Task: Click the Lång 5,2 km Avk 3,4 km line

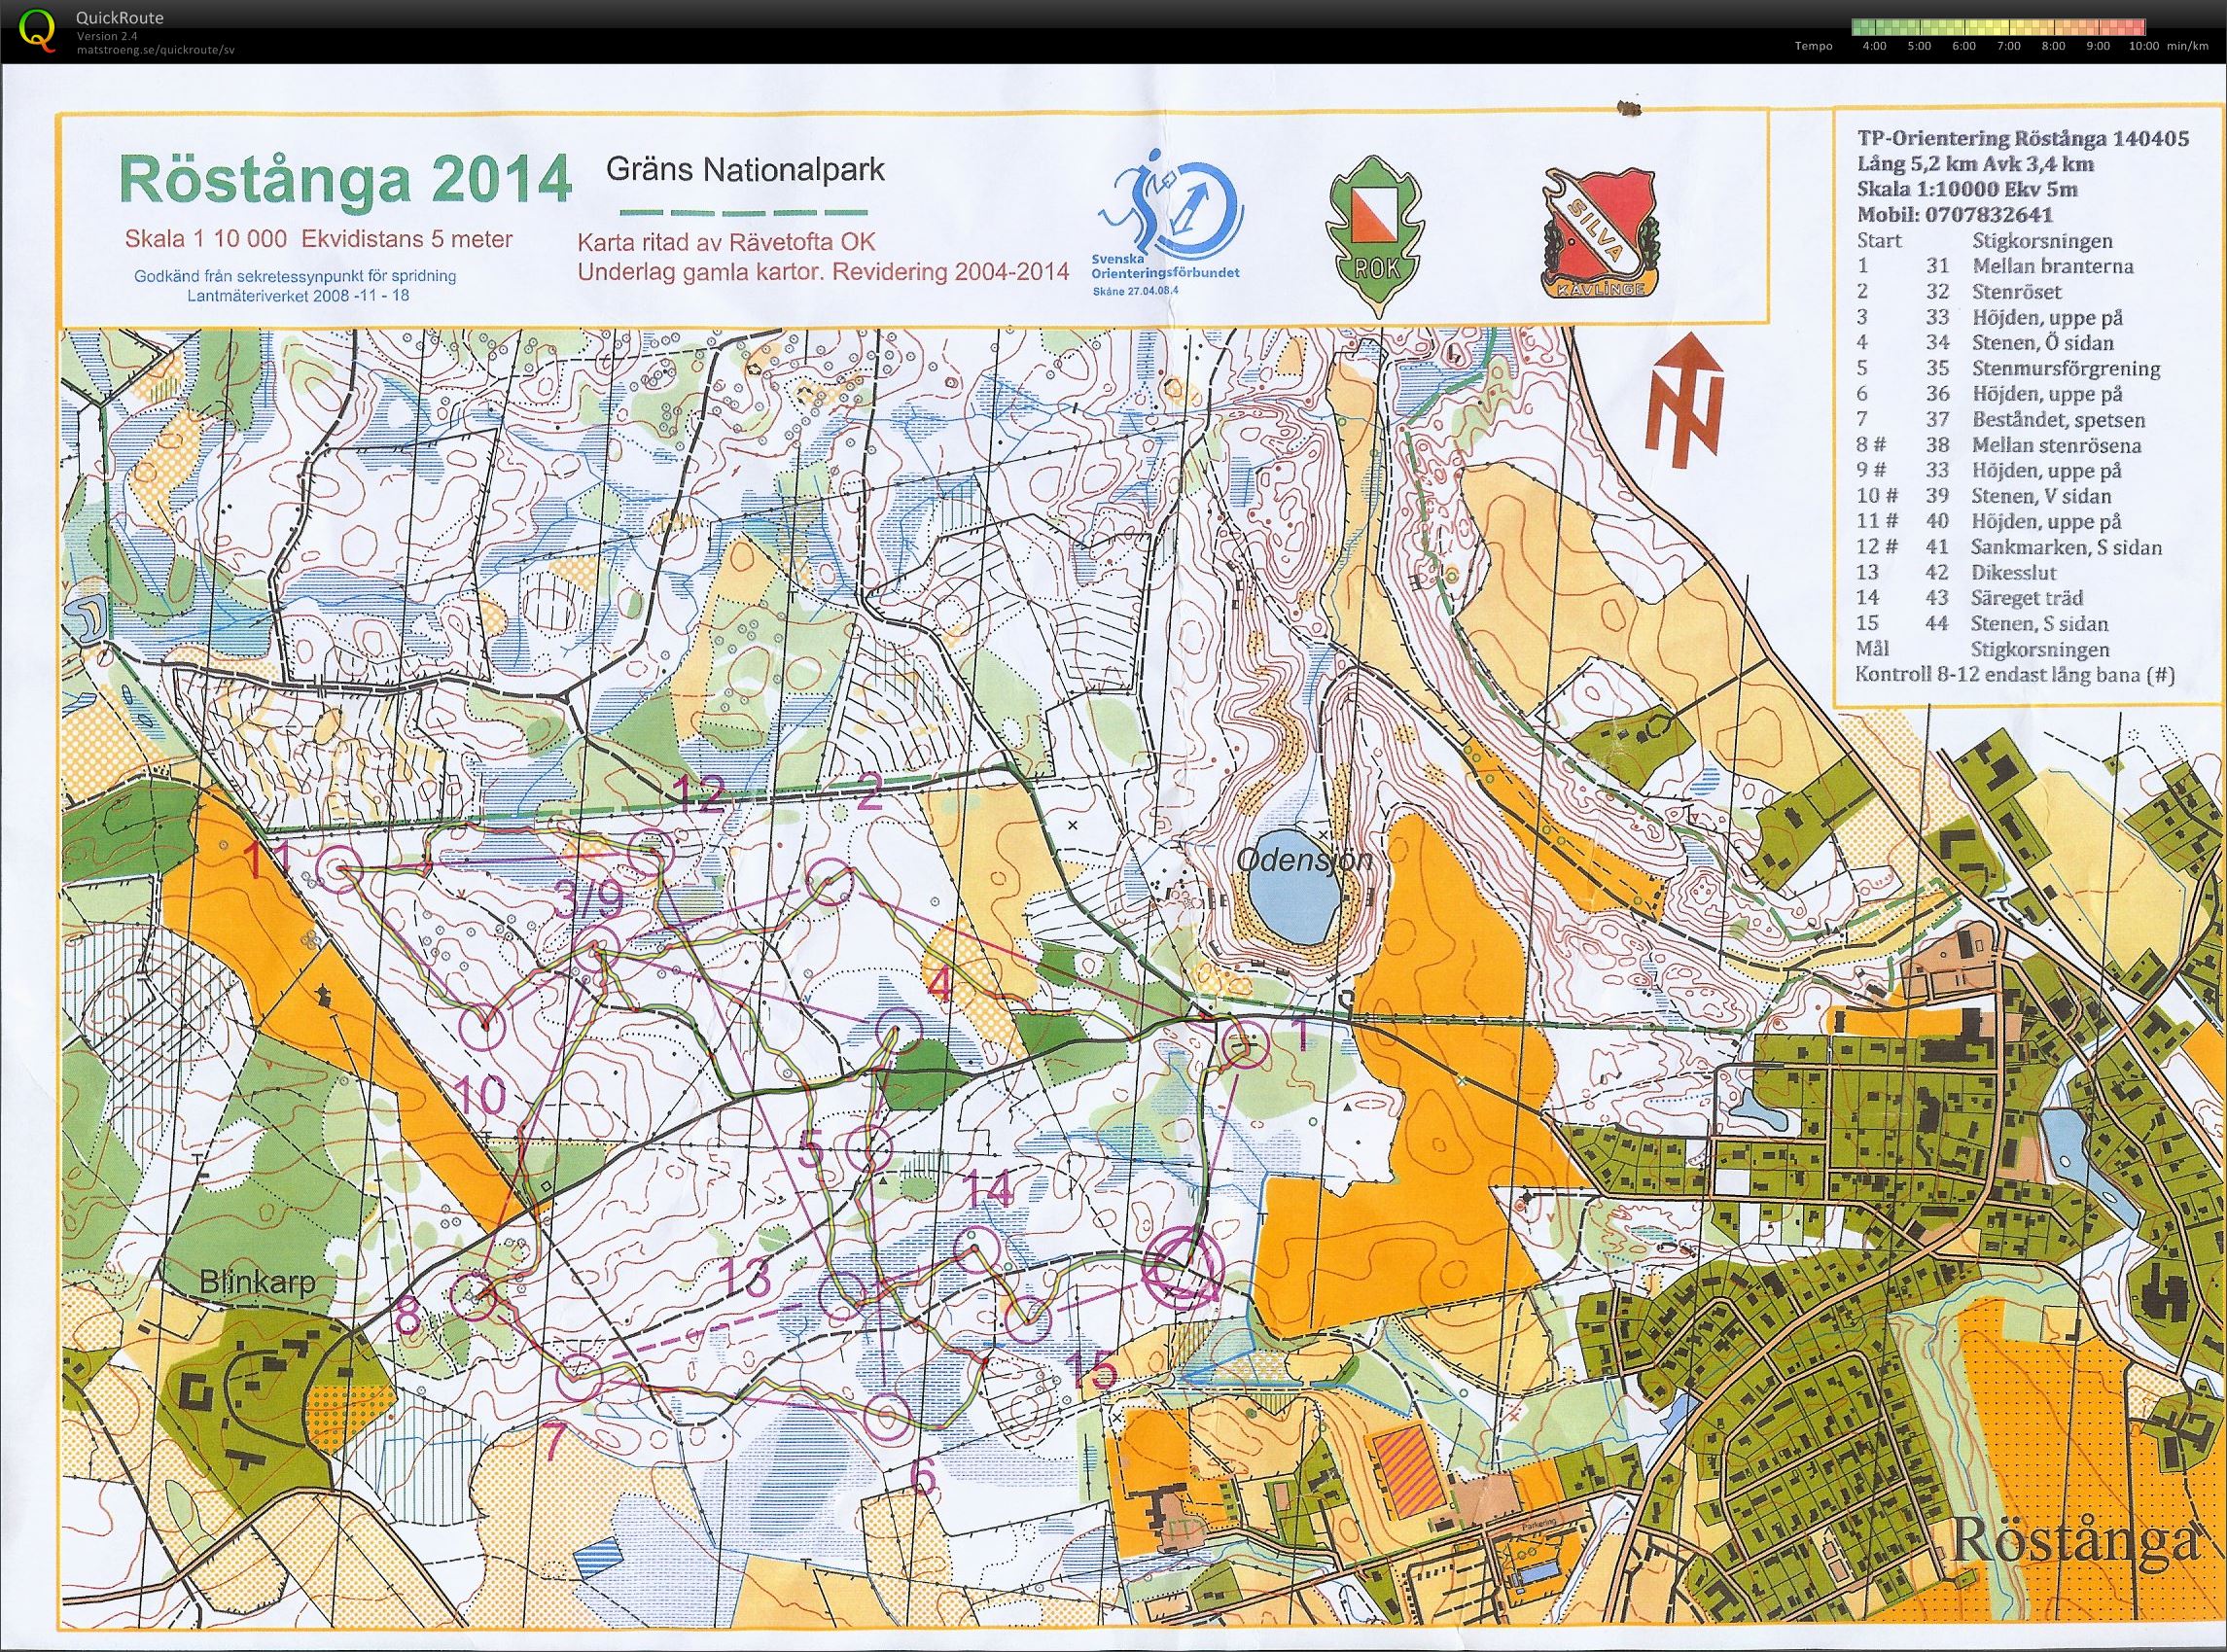Action: point(1976,164)
